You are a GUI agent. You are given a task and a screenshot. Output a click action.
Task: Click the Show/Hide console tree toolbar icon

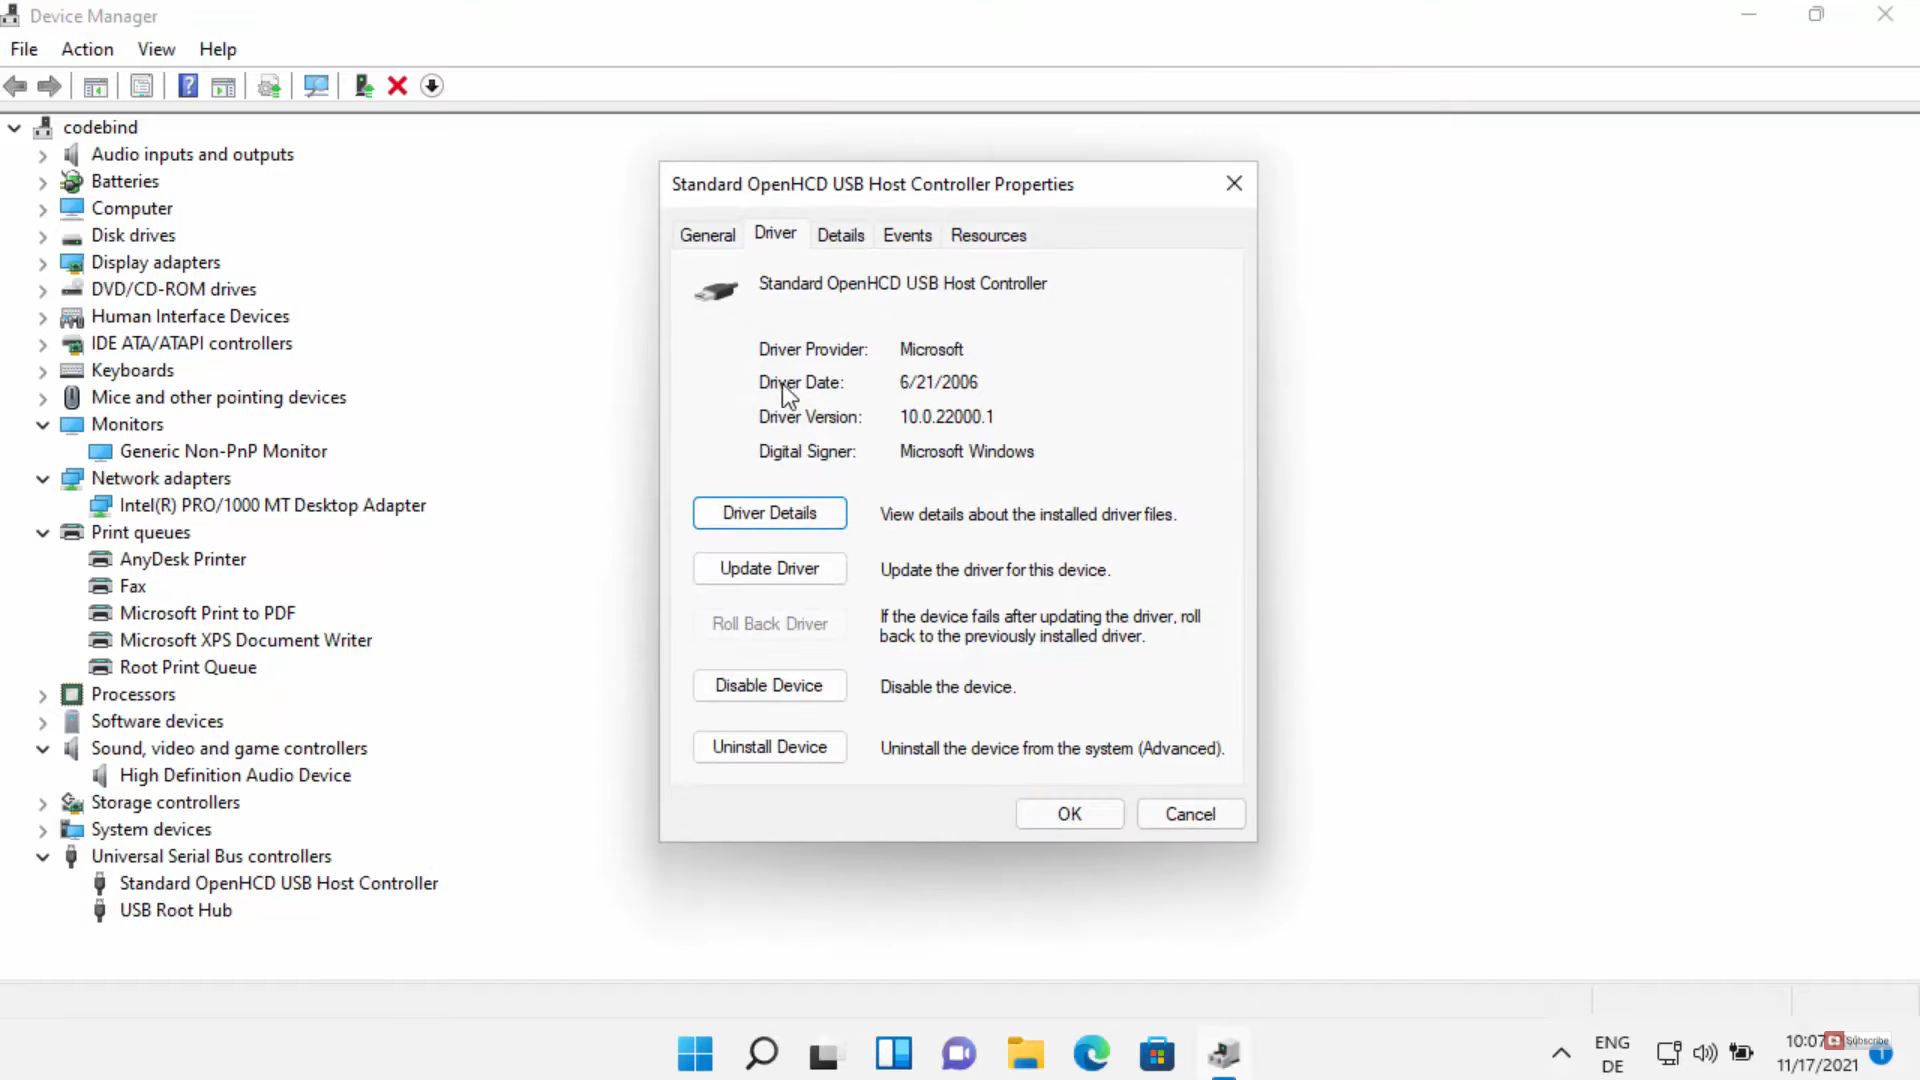(95, 86)
